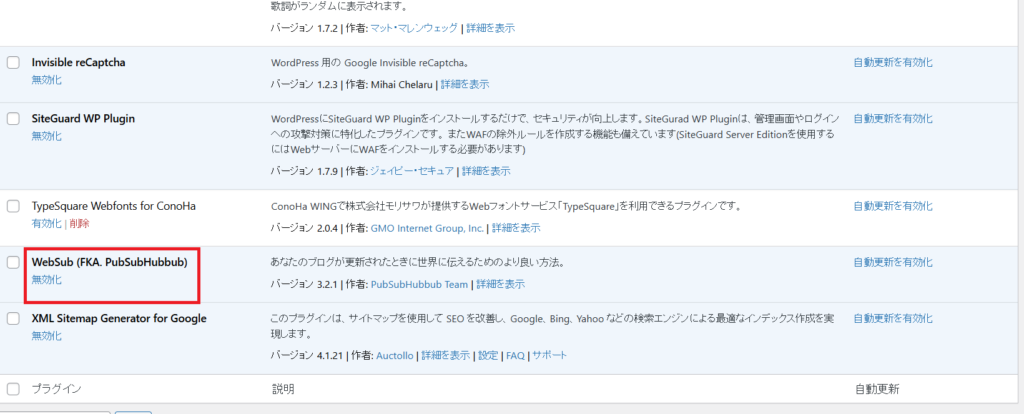Open 設定 for XML Sitemap Generator
Image resolution: width=1024 pixels, height=414 pixels.
coord(488,355)
